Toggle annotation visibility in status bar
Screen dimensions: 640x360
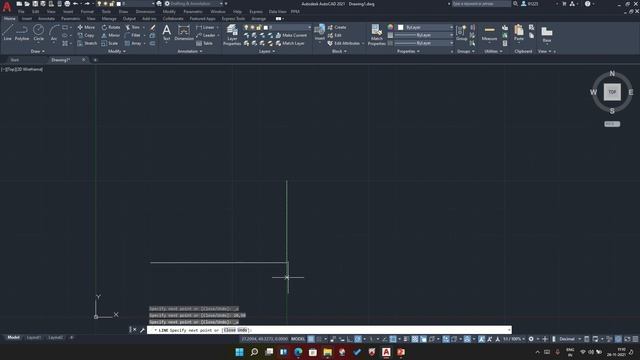coord(482,339)
